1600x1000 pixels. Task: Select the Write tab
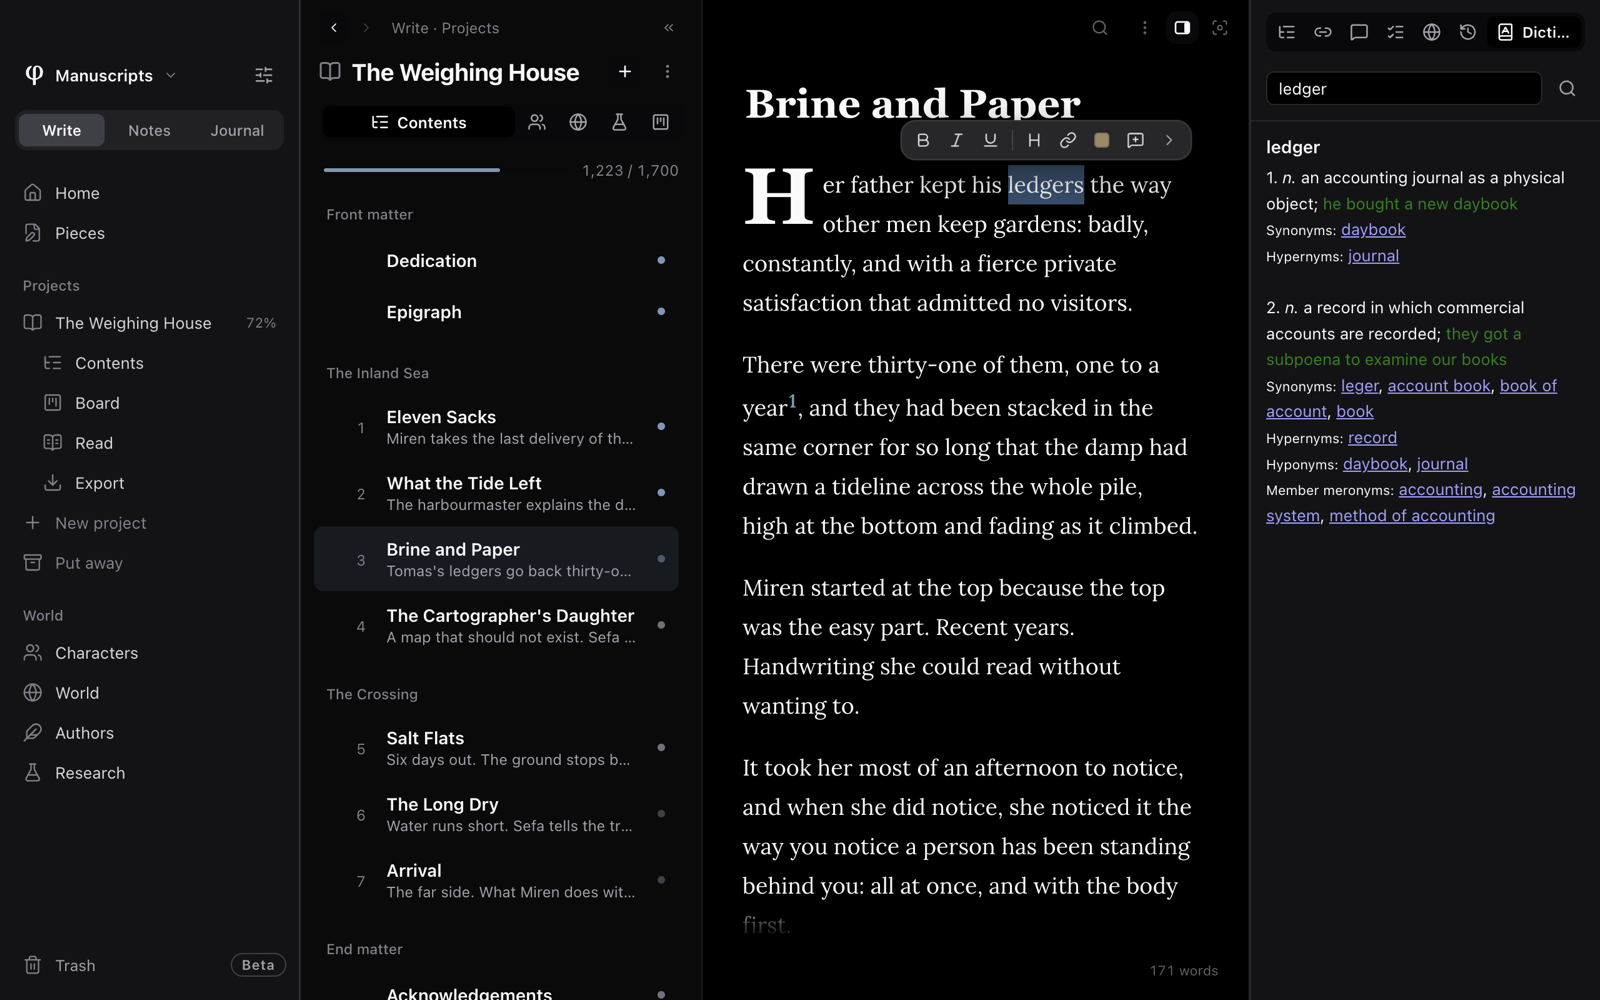pos(62,131)
